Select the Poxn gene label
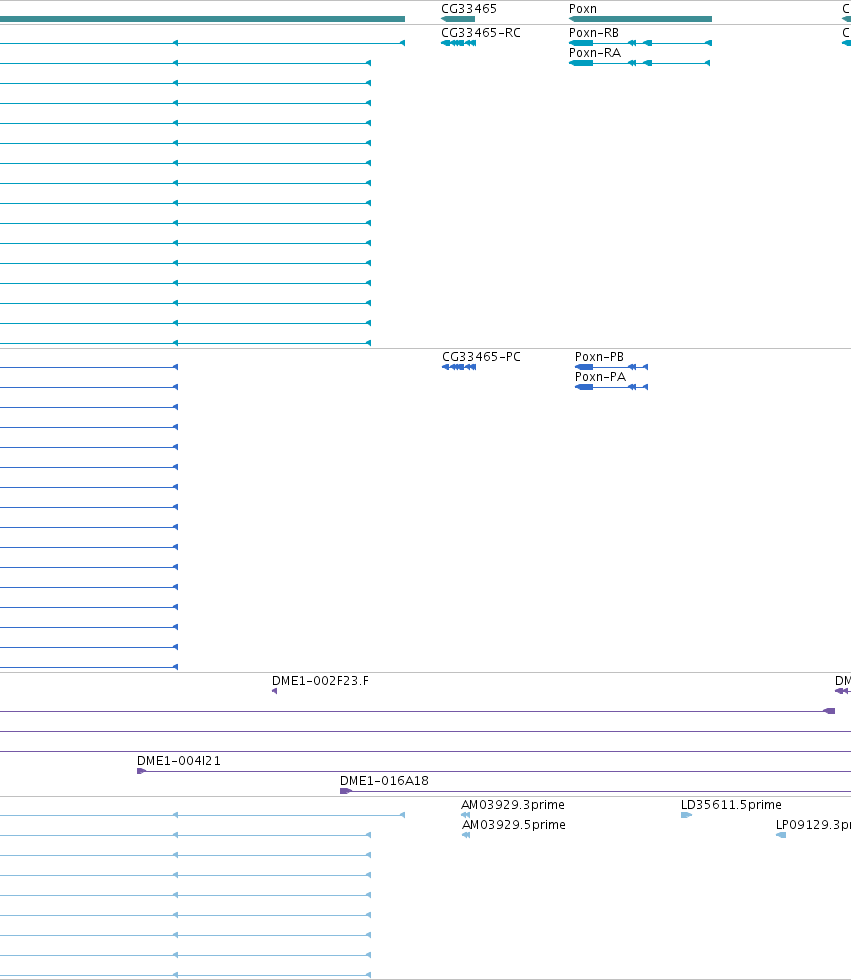Image resolution: width=851 pixels, height=980 pixels. tap(582, 9)
